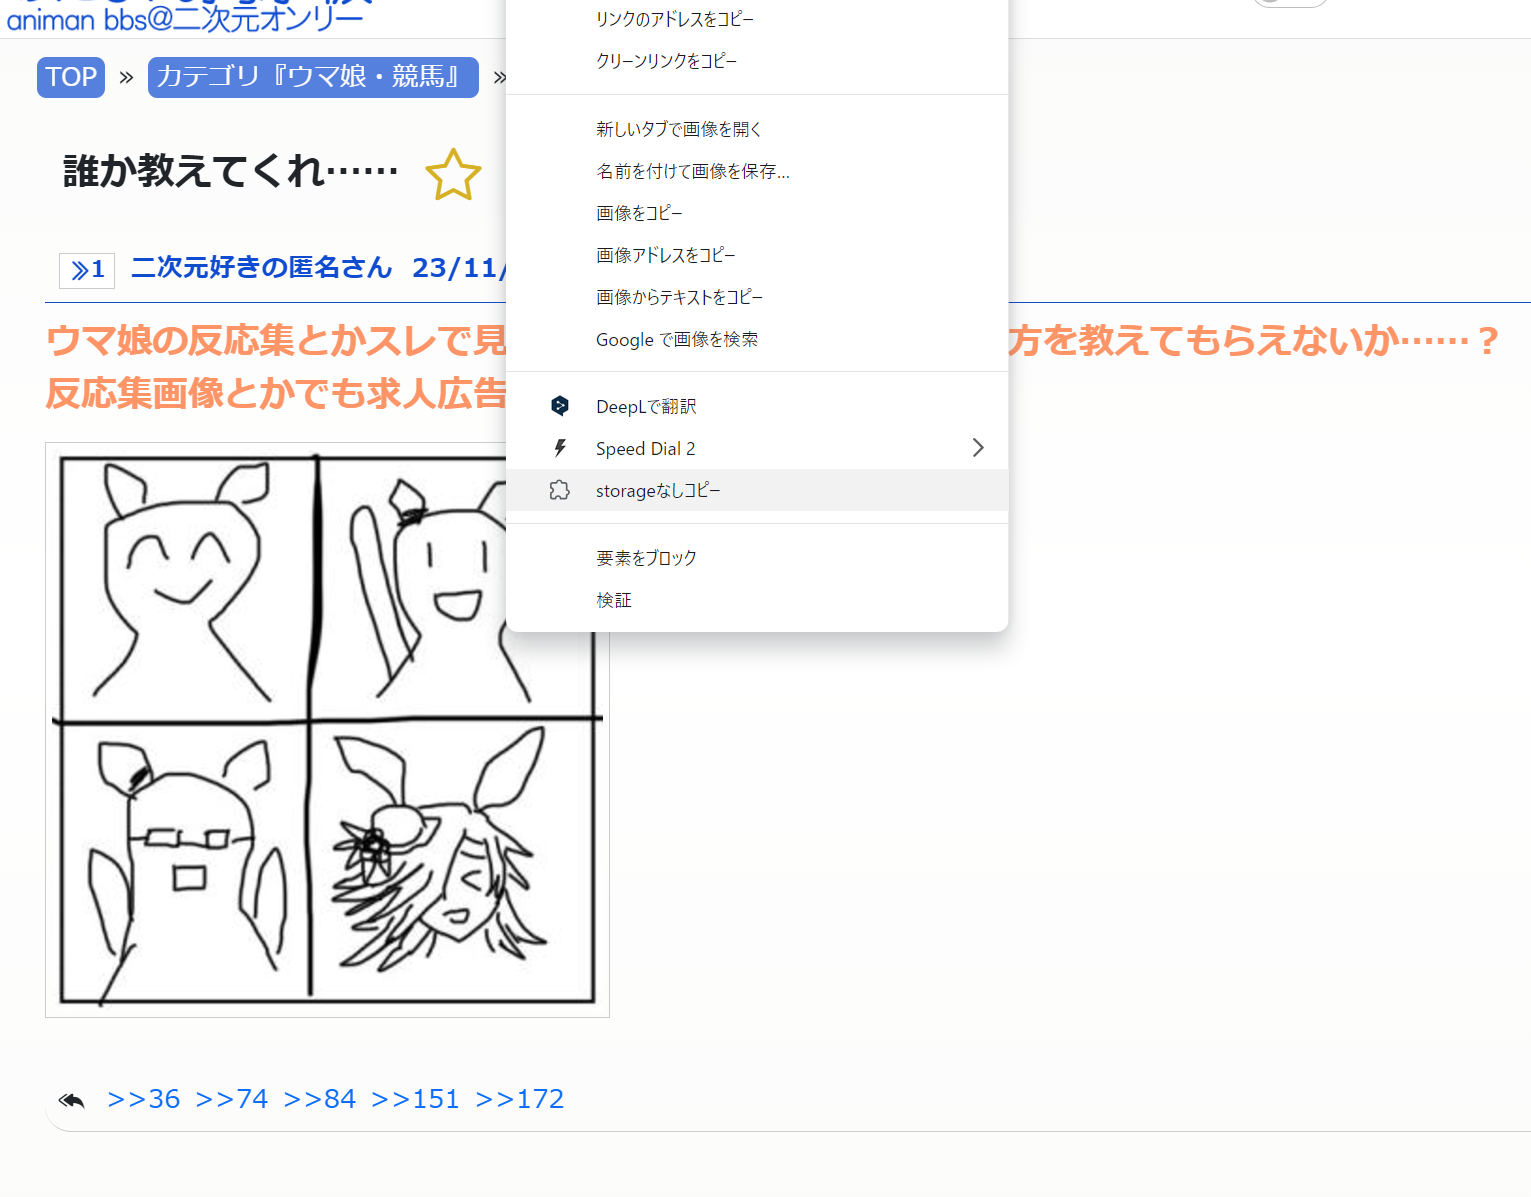Select リンクのアドレスをコピー from context menu
The width and height of the screenshot is (1531, 1197).
[757, 19]
